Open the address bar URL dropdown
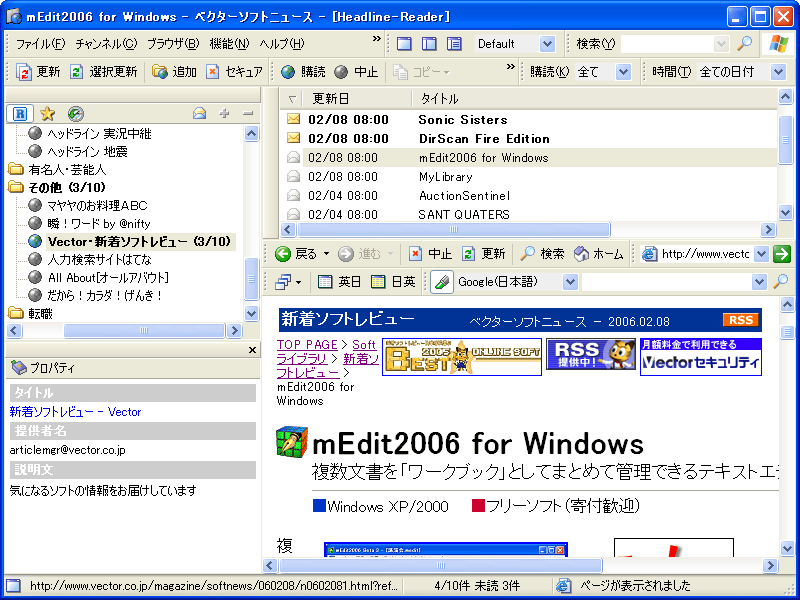 click(x=761, y=254)
